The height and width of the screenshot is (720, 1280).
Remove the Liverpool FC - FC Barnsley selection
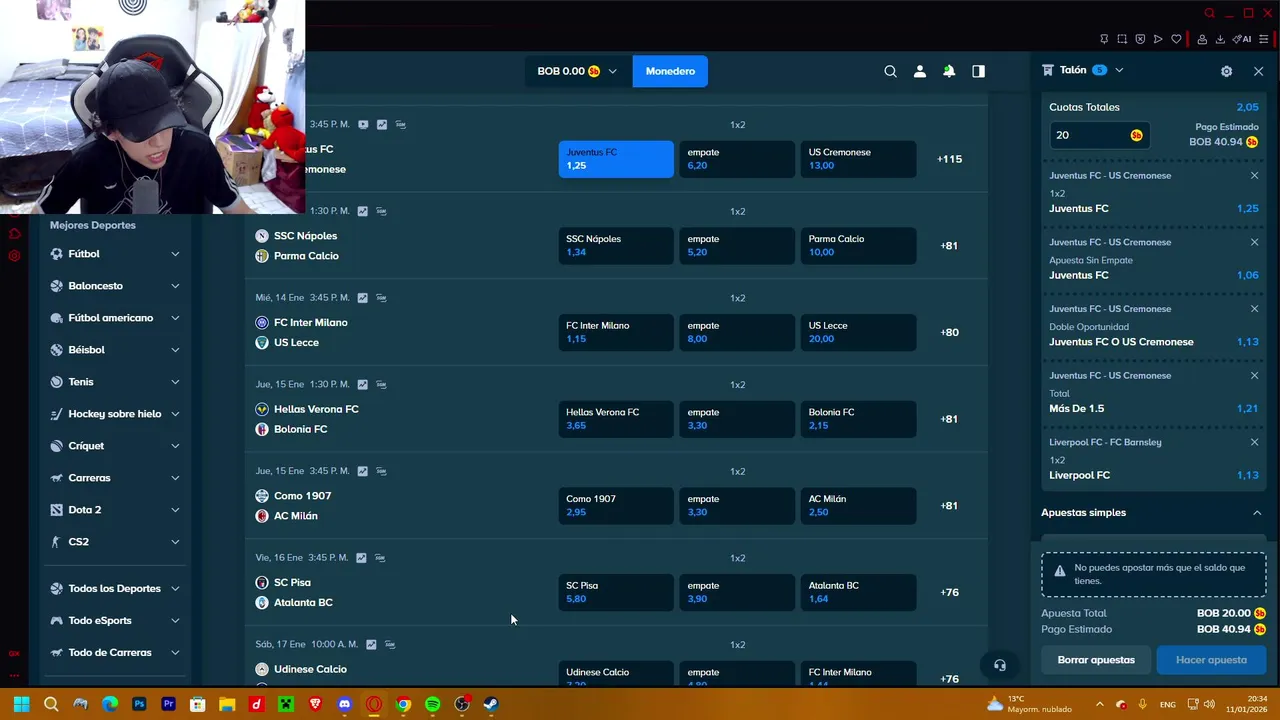[x=1254, y=442]
